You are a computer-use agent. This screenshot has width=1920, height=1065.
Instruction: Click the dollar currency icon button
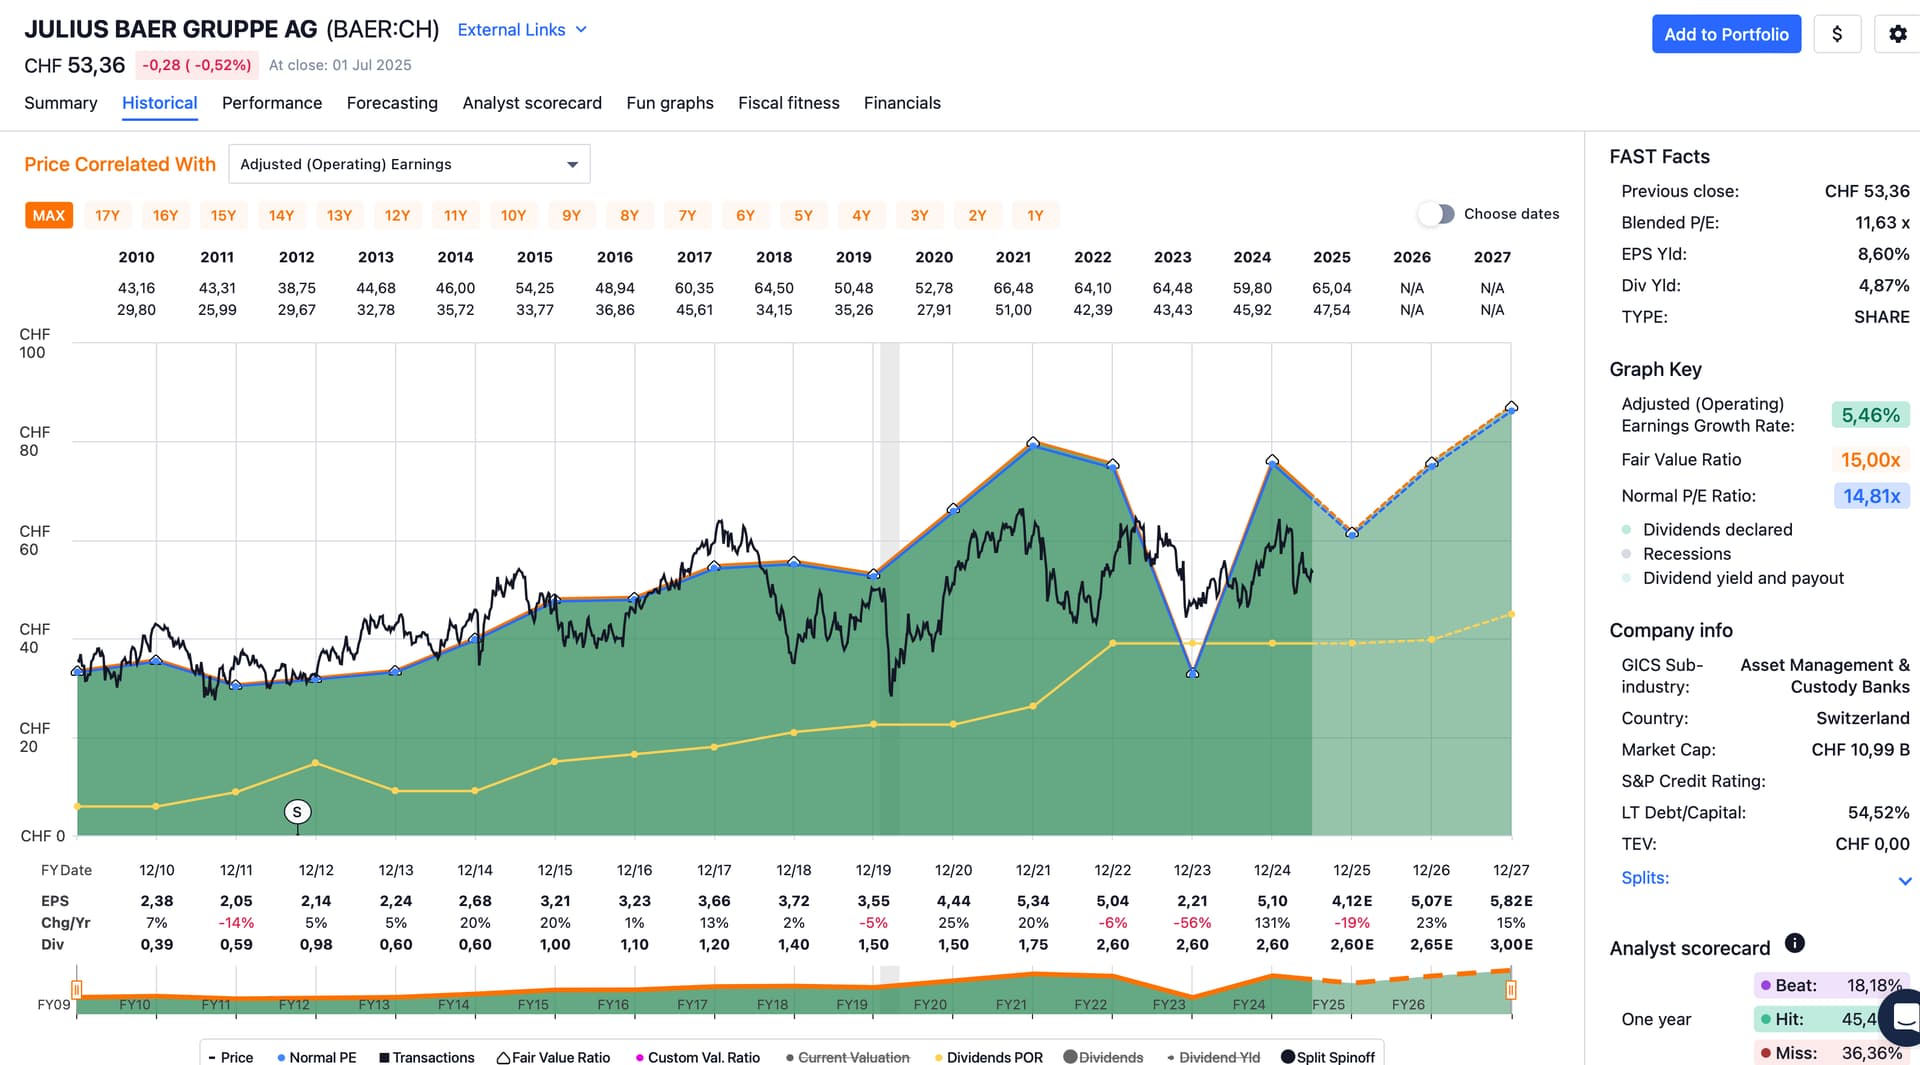pyautogui.click(x=1837, y=34)
